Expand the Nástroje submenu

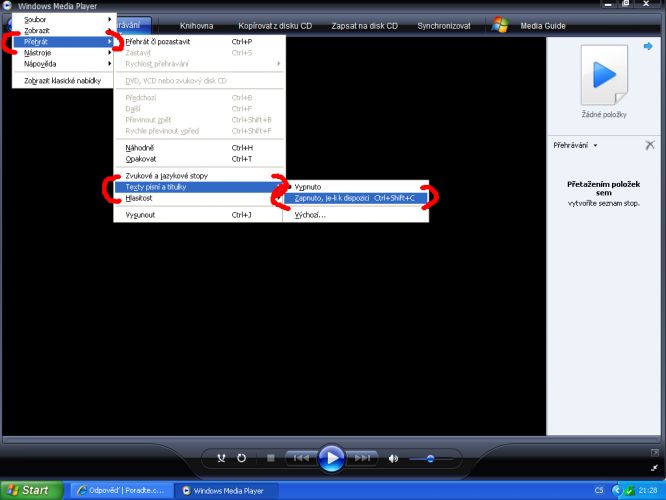pos(63,53)
